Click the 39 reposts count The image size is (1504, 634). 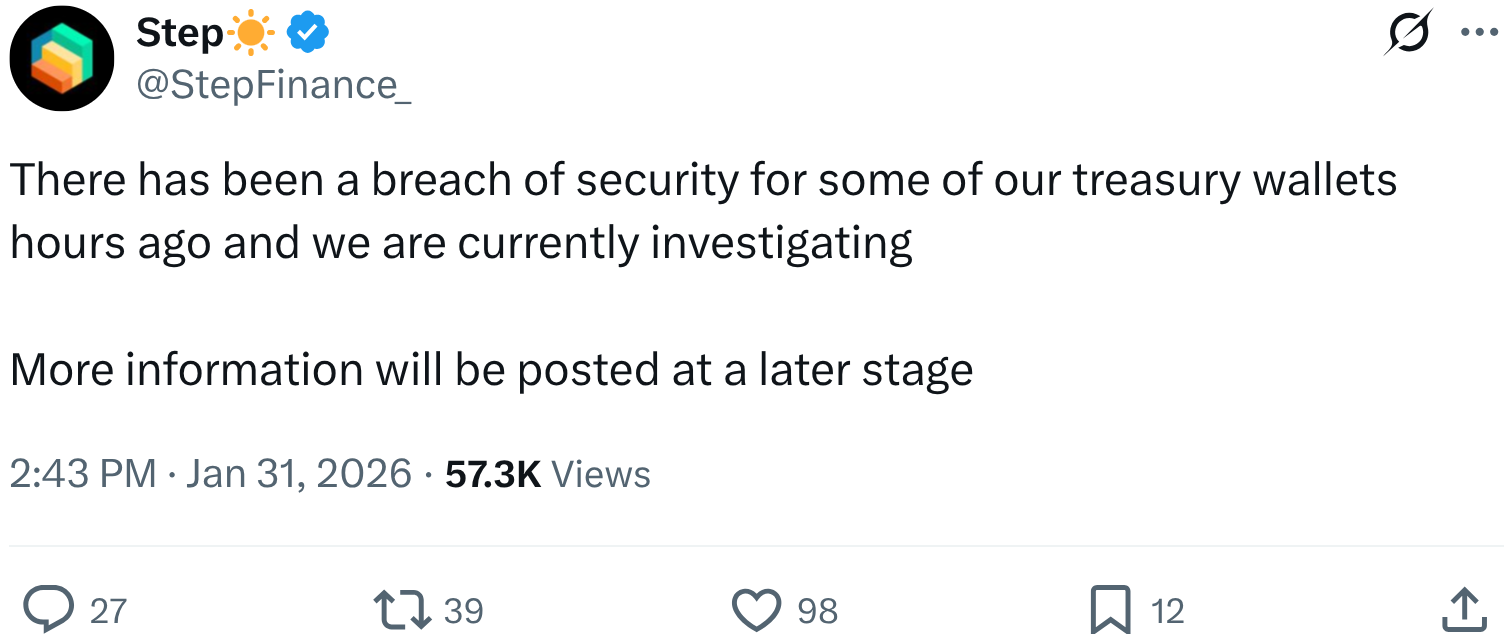pos(463,610)
